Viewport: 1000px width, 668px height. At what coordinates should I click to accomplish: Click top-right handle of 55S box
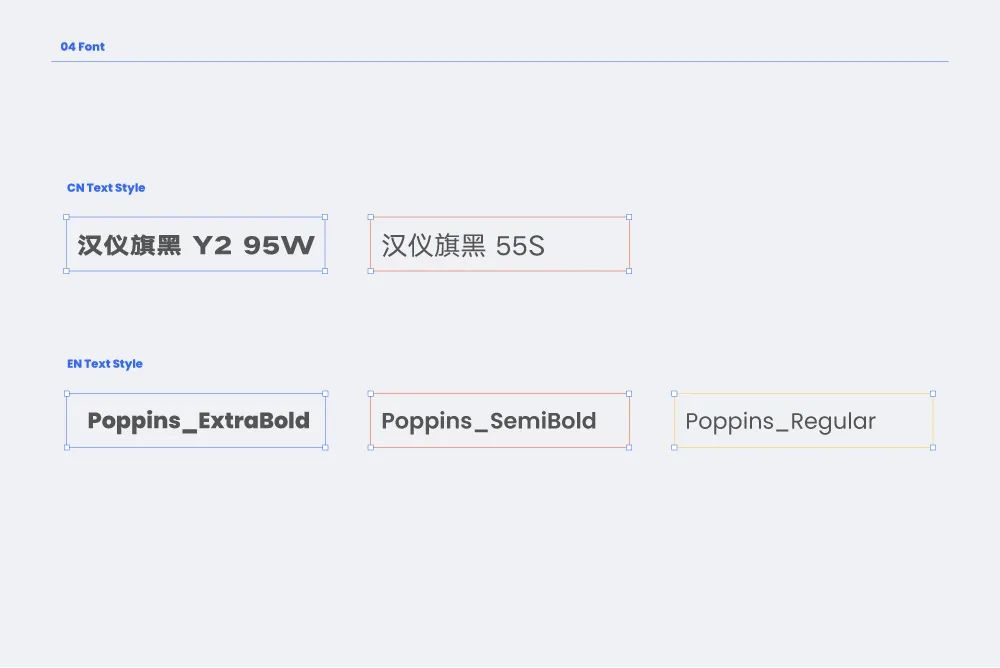point(629,217)
